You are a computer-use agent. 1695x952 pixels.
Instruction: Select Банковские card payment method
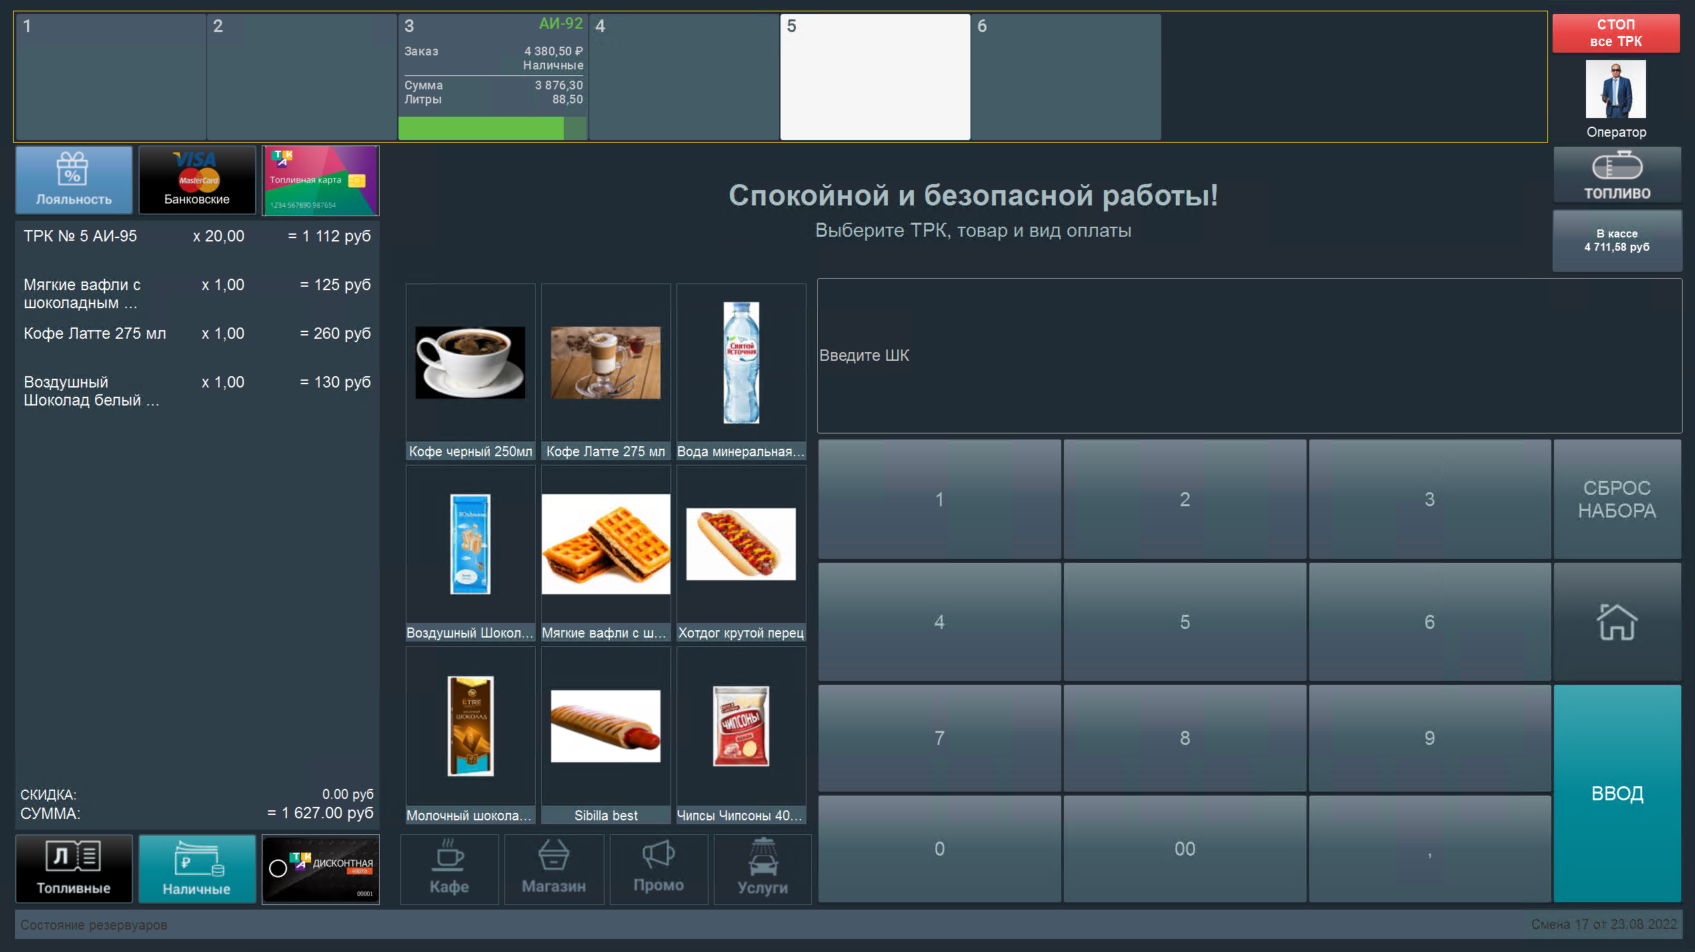point(197,180)
